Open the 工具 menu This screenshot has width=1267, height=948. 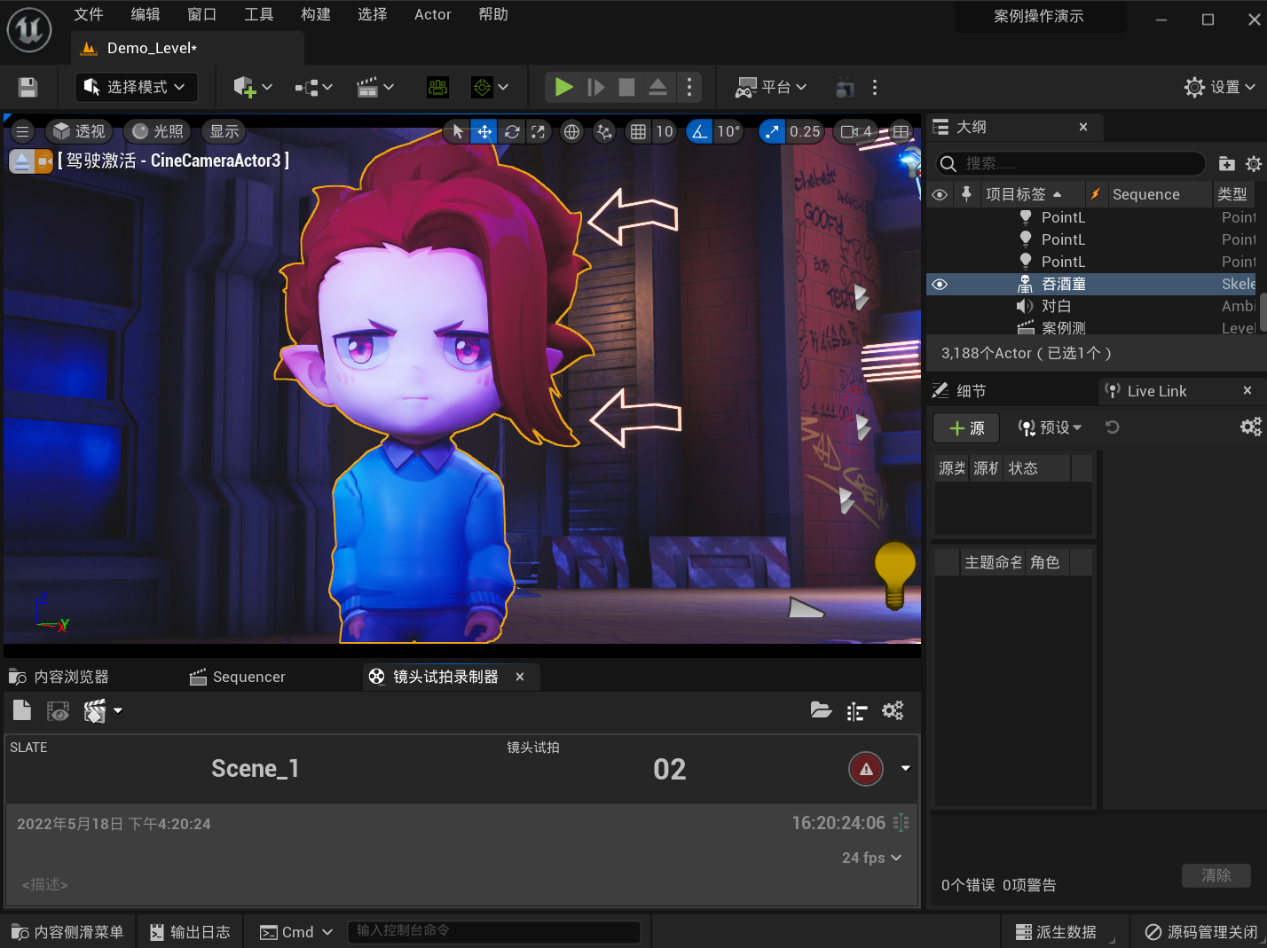coord(259,14)
